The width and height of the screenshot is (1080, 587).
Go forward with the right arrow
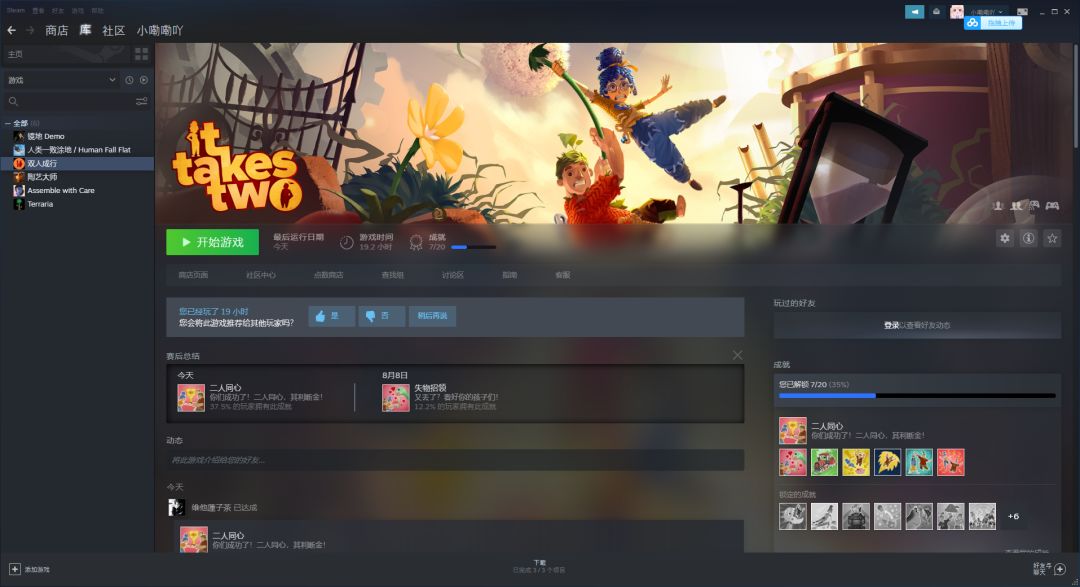coord(30,30)
